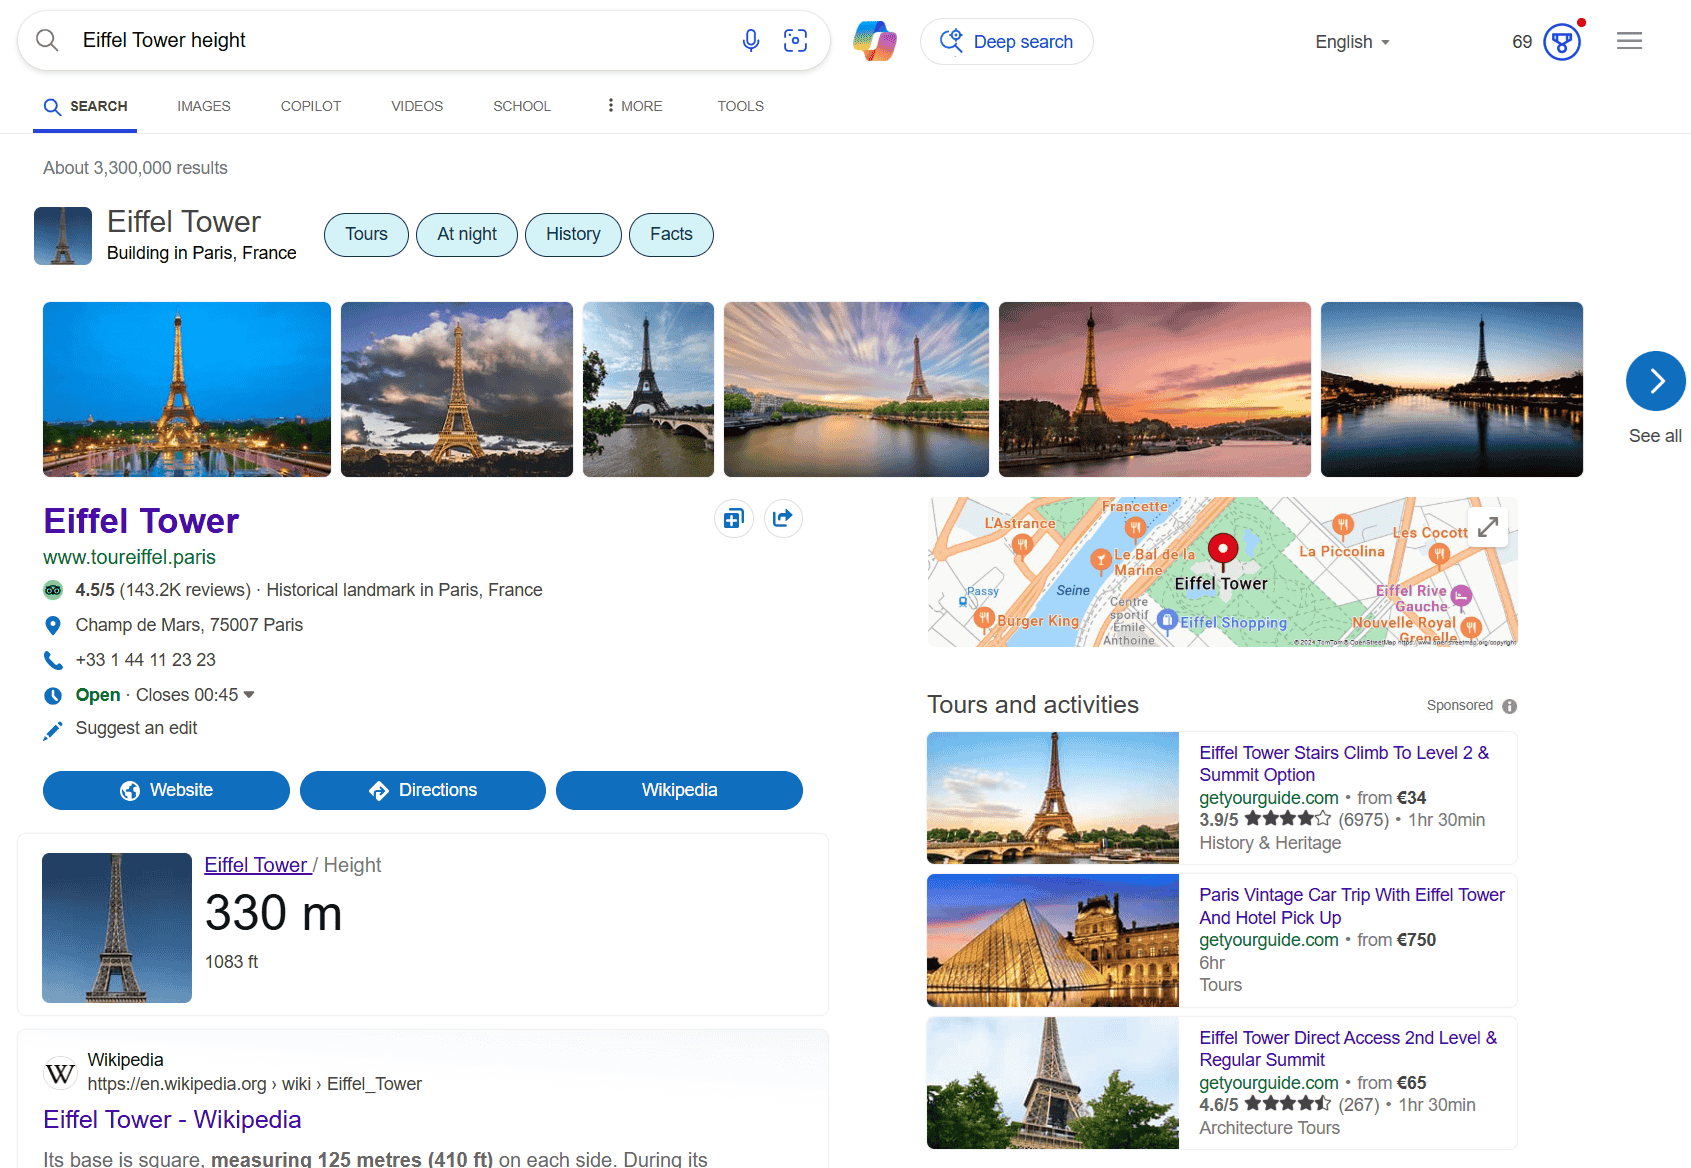Image resolution: width=1691 pixels, height=1168 pixels.
Task: Open the tower thumbnail in Height card
Action: tap(117, 928)
